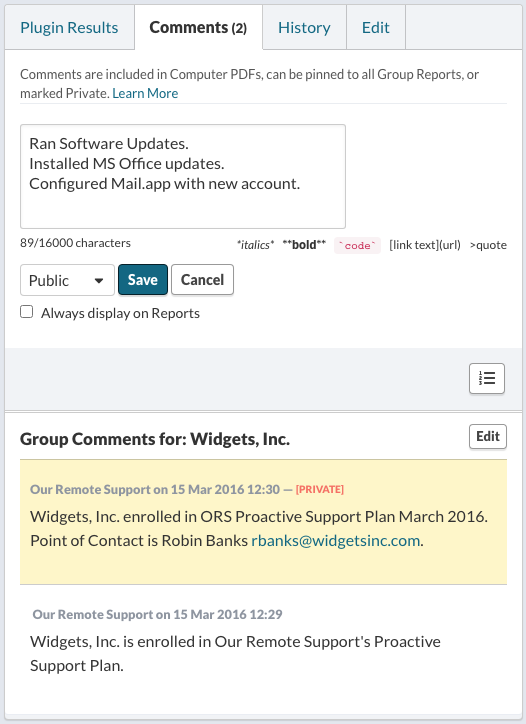526x724 pixels.
Task: Click the [link text](url) hint
Action: pos(425,245)
